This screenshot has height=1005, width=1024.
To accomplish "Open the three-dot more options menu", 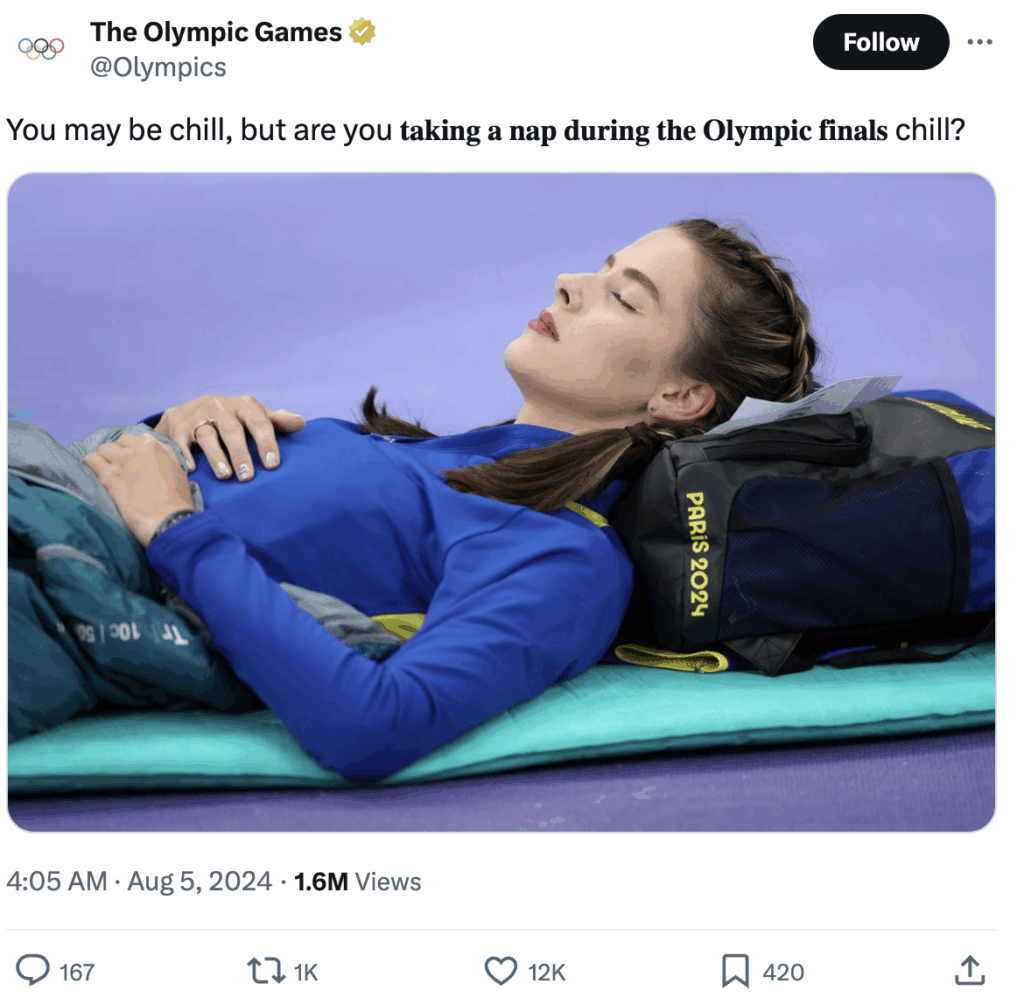I will tap(980, 42).
